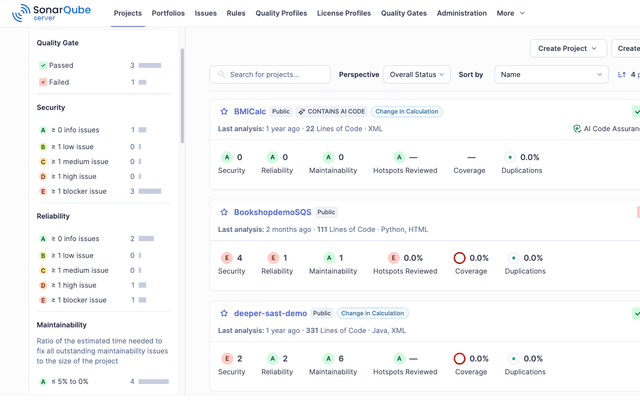Image resolution: width=640 pixels, height=400 pixels.
Task: Filter Reliability by C medium issue
Action: point(100,270)
